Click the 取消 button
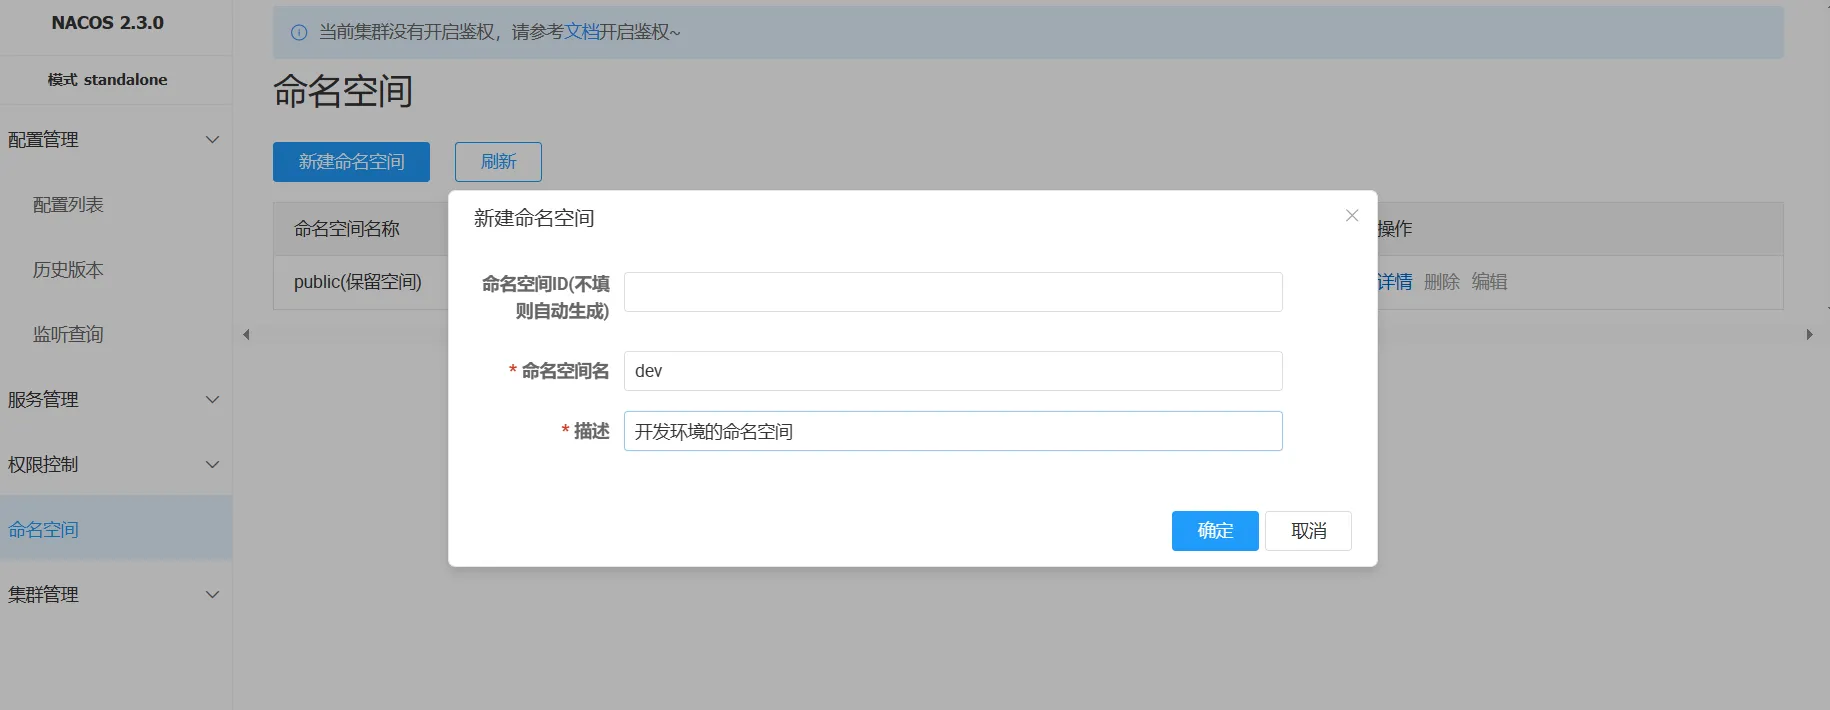 [x=1308, y=531]
